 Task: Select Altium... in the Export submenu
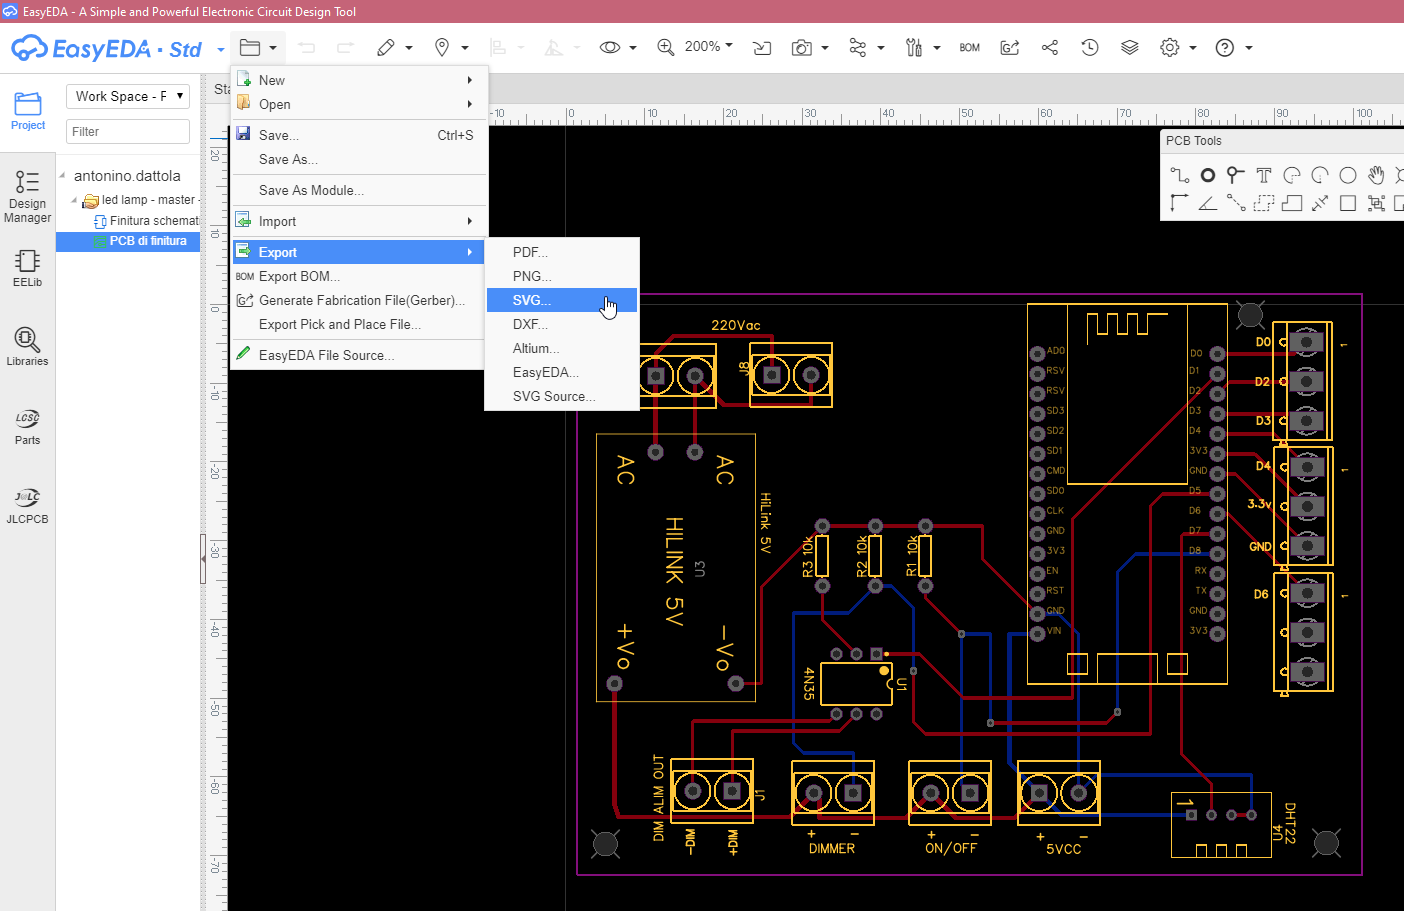(562, 348)
